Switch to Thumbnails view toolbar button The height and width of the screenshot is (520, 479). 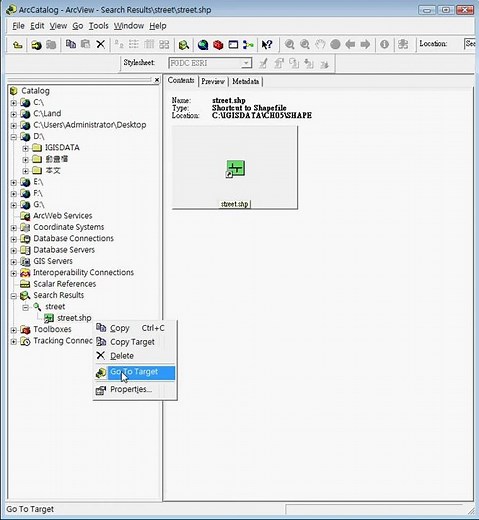pyautogui.click(x=164, y=44)
